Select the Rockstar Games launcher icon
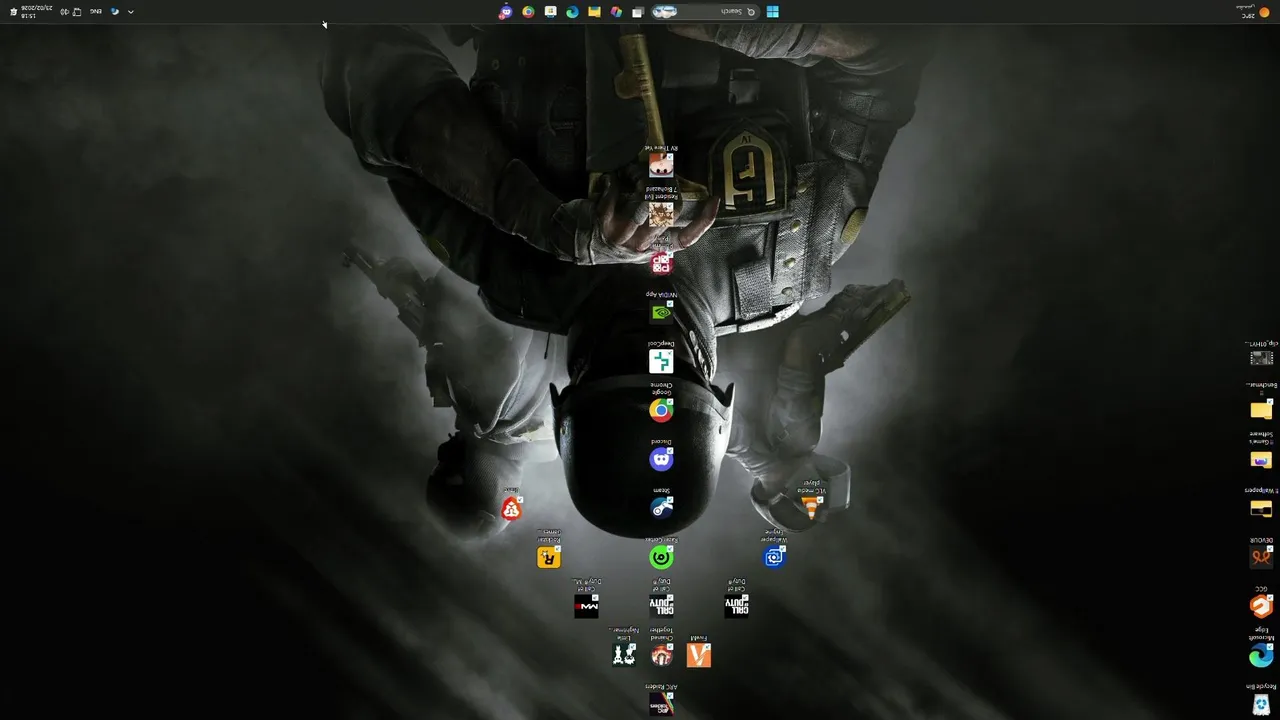 click(x=549, y=550)
